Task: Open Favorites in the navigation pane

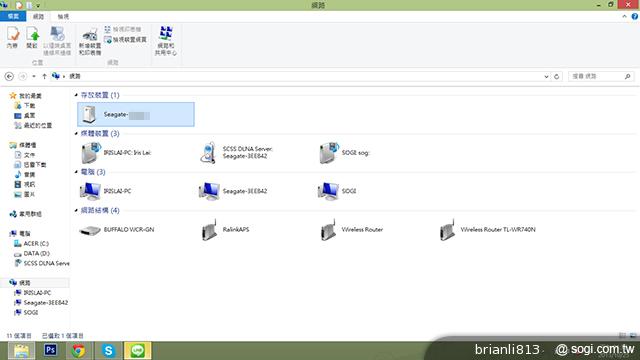Action: click(26, 96)
